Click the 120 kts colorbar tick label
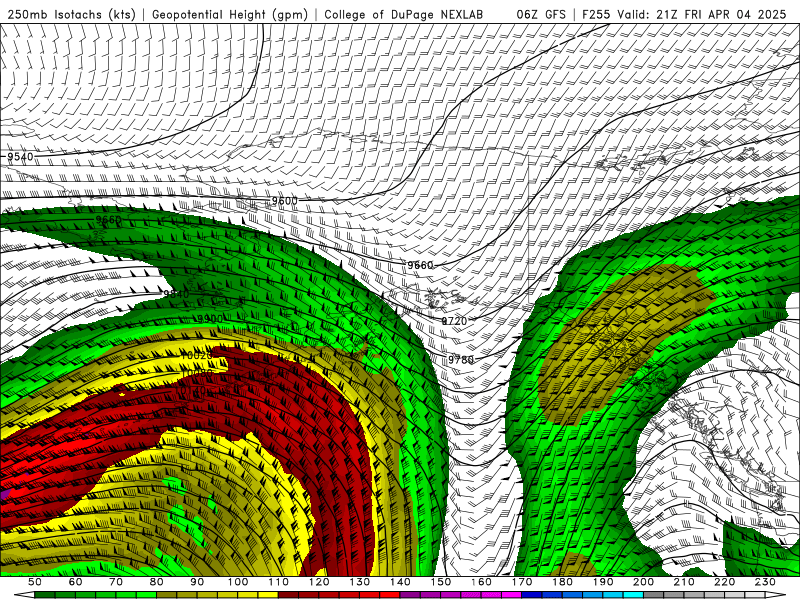This screenshot has height=600, width=800. click(x=319, y=582)
